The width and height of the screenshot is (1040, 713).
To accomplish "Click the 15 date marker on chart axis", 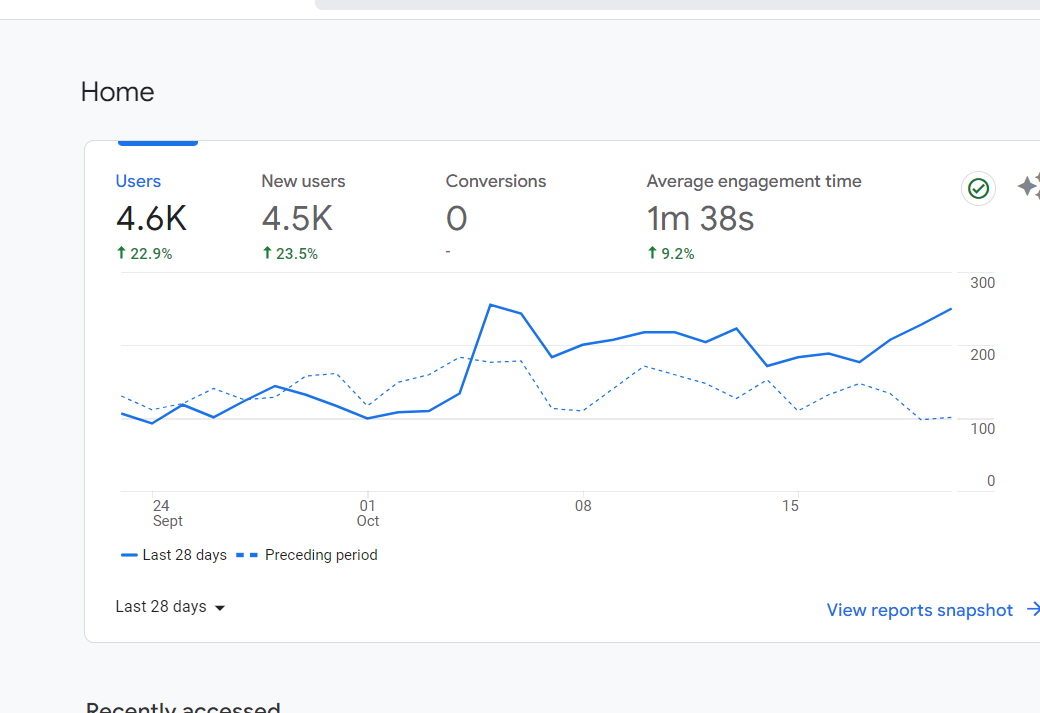I will (x=790, y=506).
